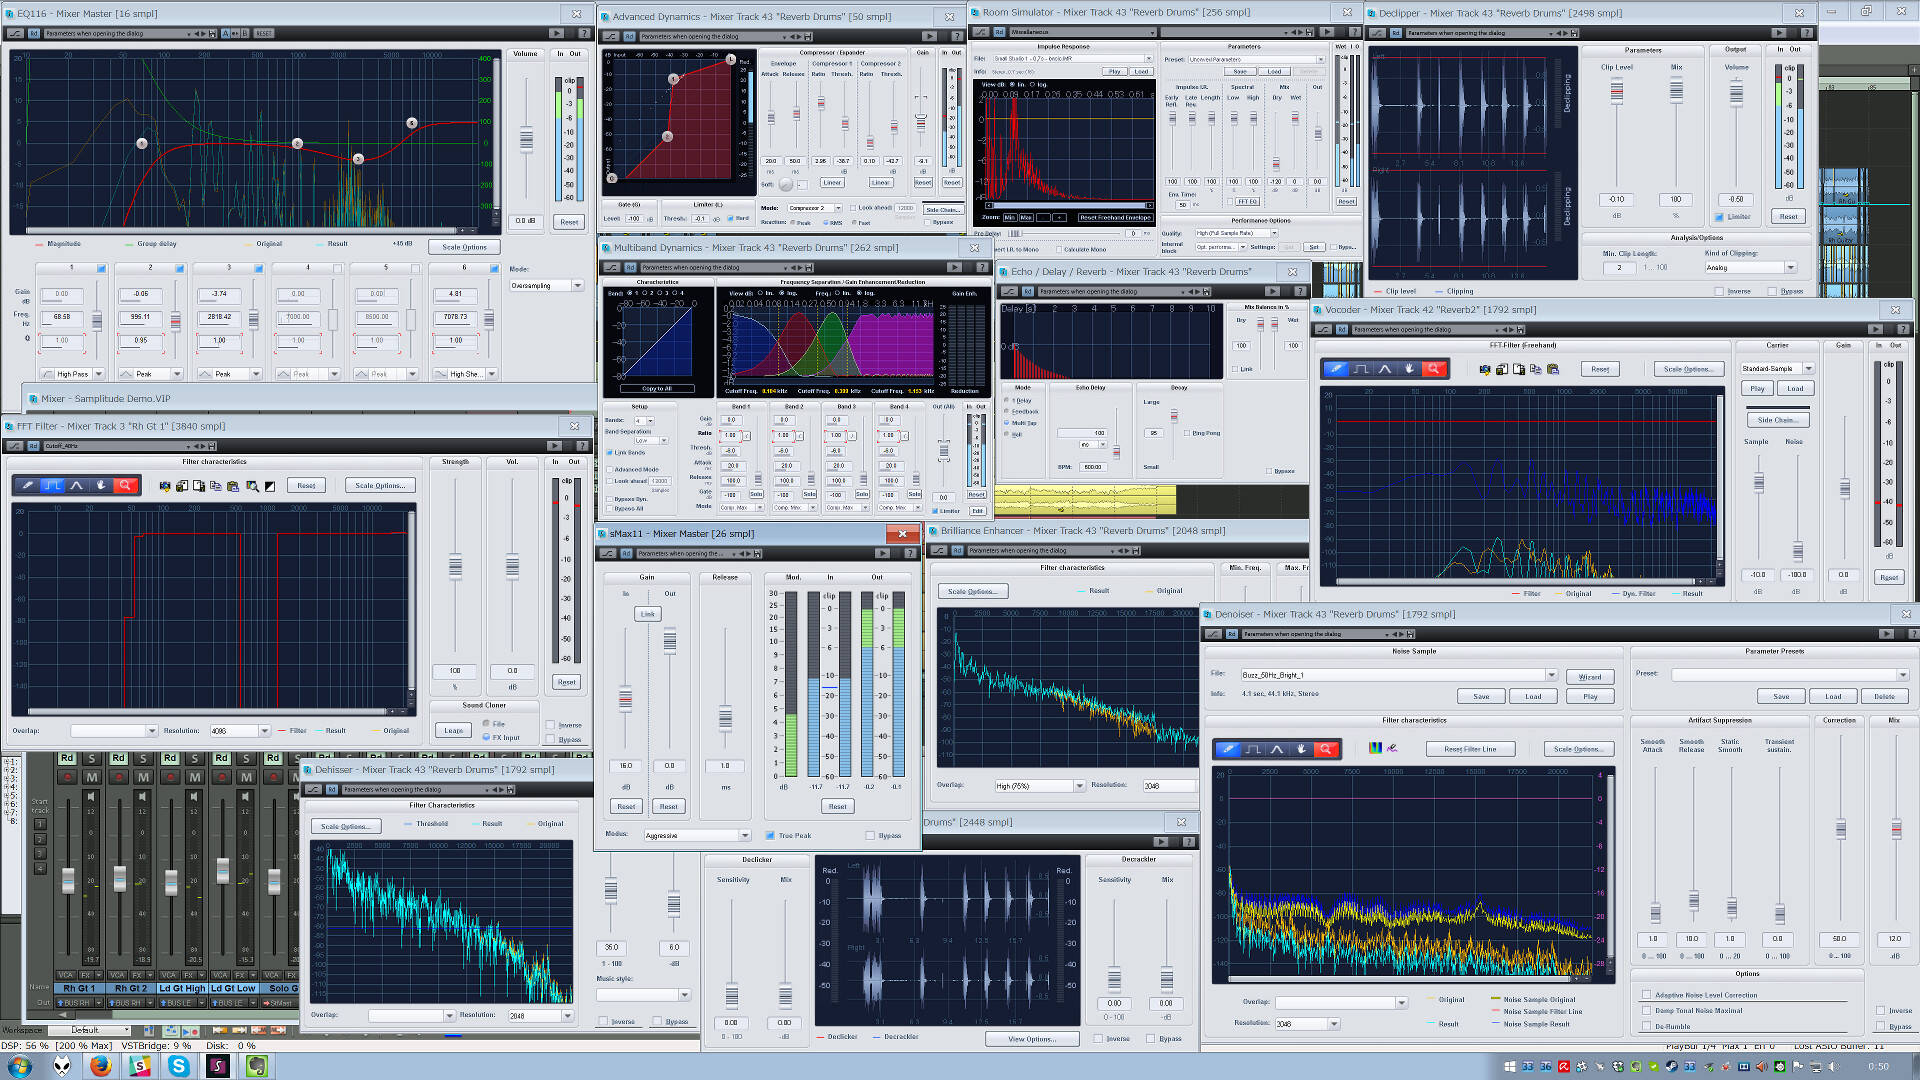
Task: Open the High Pass filter type dropdown in EQ116
Action: pos(79,374)
